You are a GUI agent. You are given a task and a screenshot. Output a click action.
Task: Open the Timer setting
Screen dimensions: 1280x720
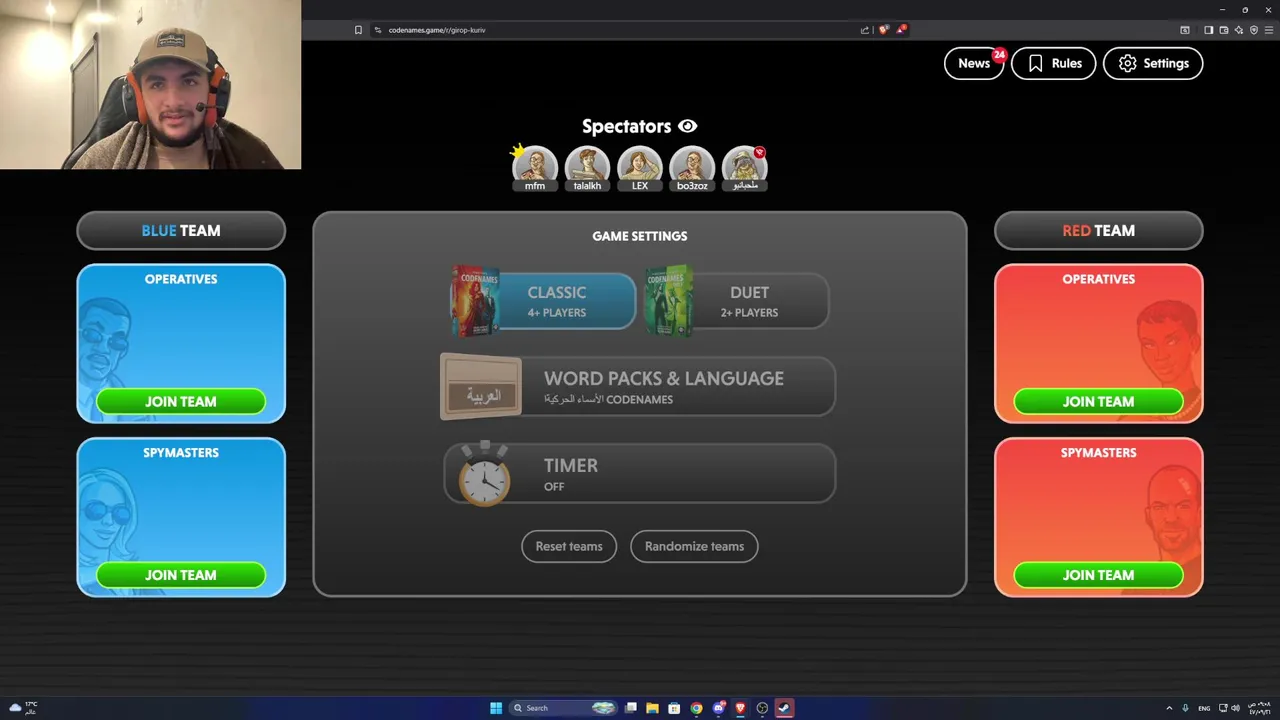pyautogui.click(x=640, y=474)
